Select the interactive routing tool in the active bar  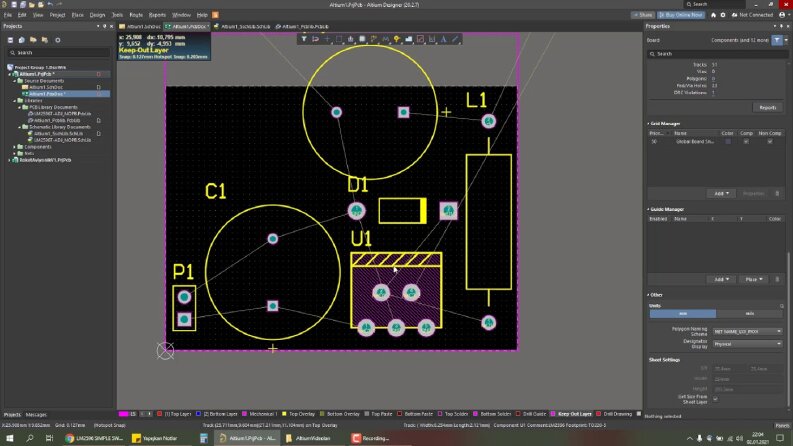(x=374, y=39)
